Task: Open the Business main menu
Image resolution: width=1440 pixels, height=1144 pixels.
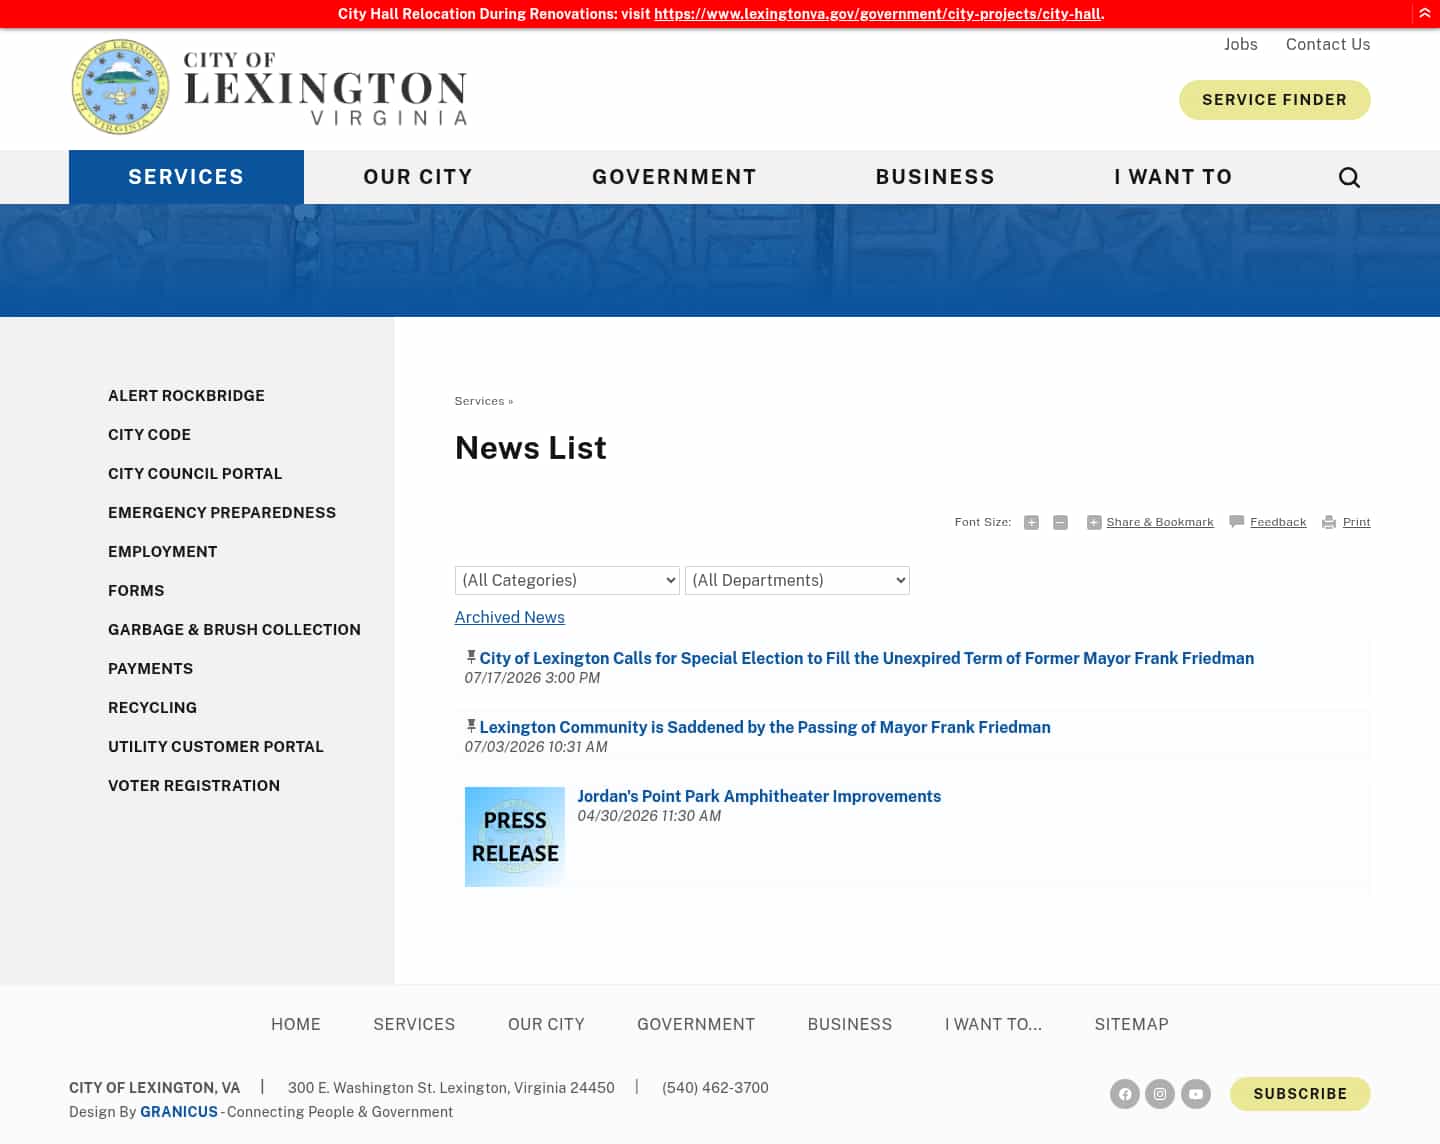Action: [935, 177]
